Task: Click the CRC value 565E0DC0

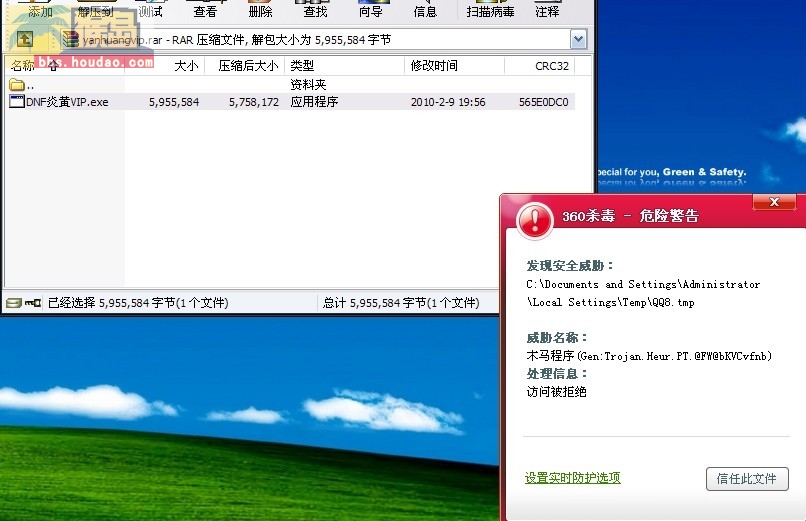Action: (543, 102)
